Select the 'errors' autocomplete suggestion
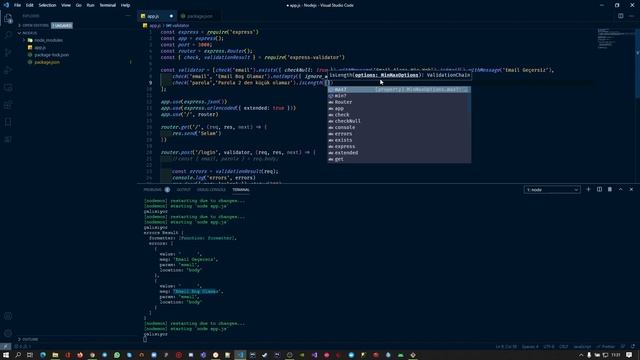This screenshot has width=640, height=360. coord(399,133)
